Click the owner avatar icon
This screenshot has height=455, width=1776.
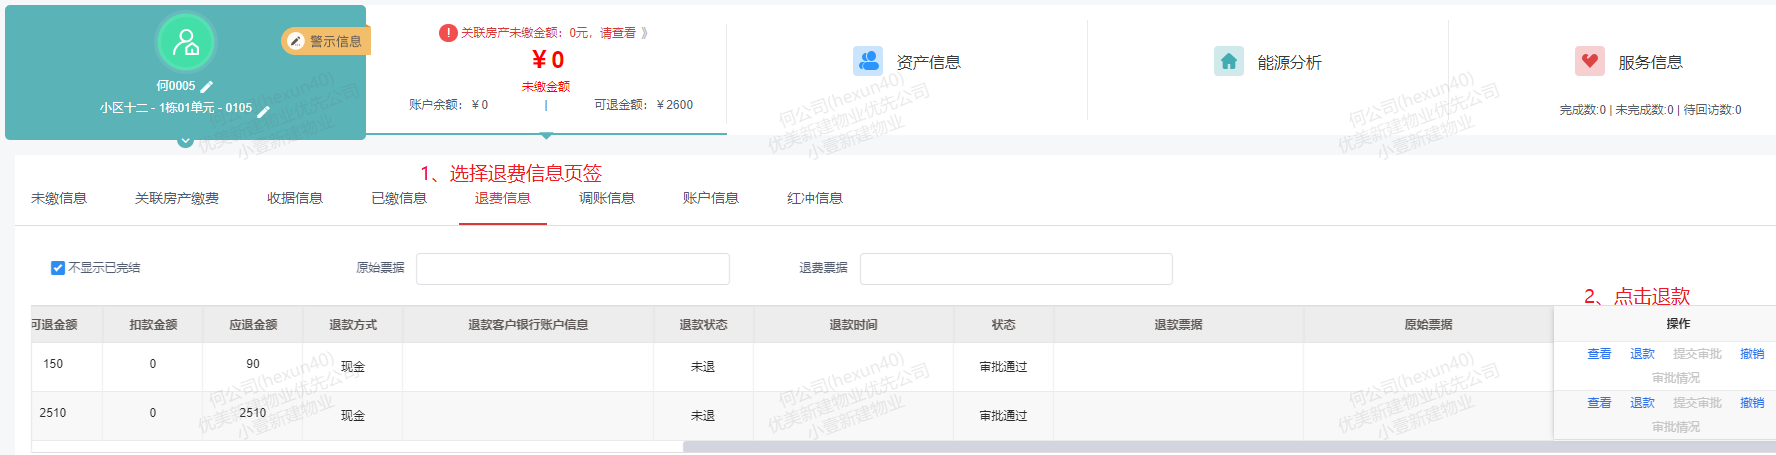click(186, 42)
